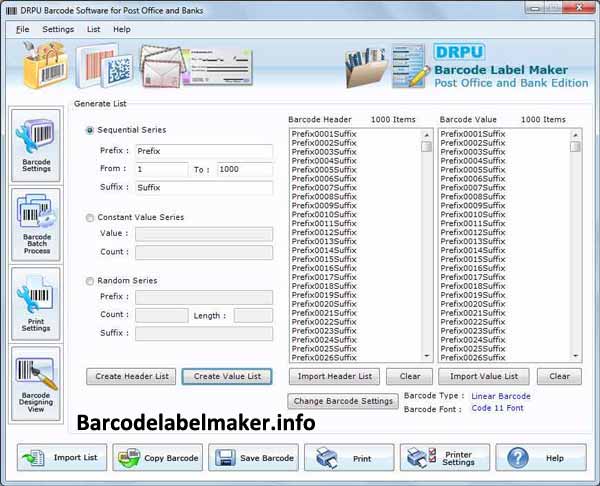600x486 pixels.
Task: Select Prefix0023Suffix in Barcode Value list
Action: 473,331
